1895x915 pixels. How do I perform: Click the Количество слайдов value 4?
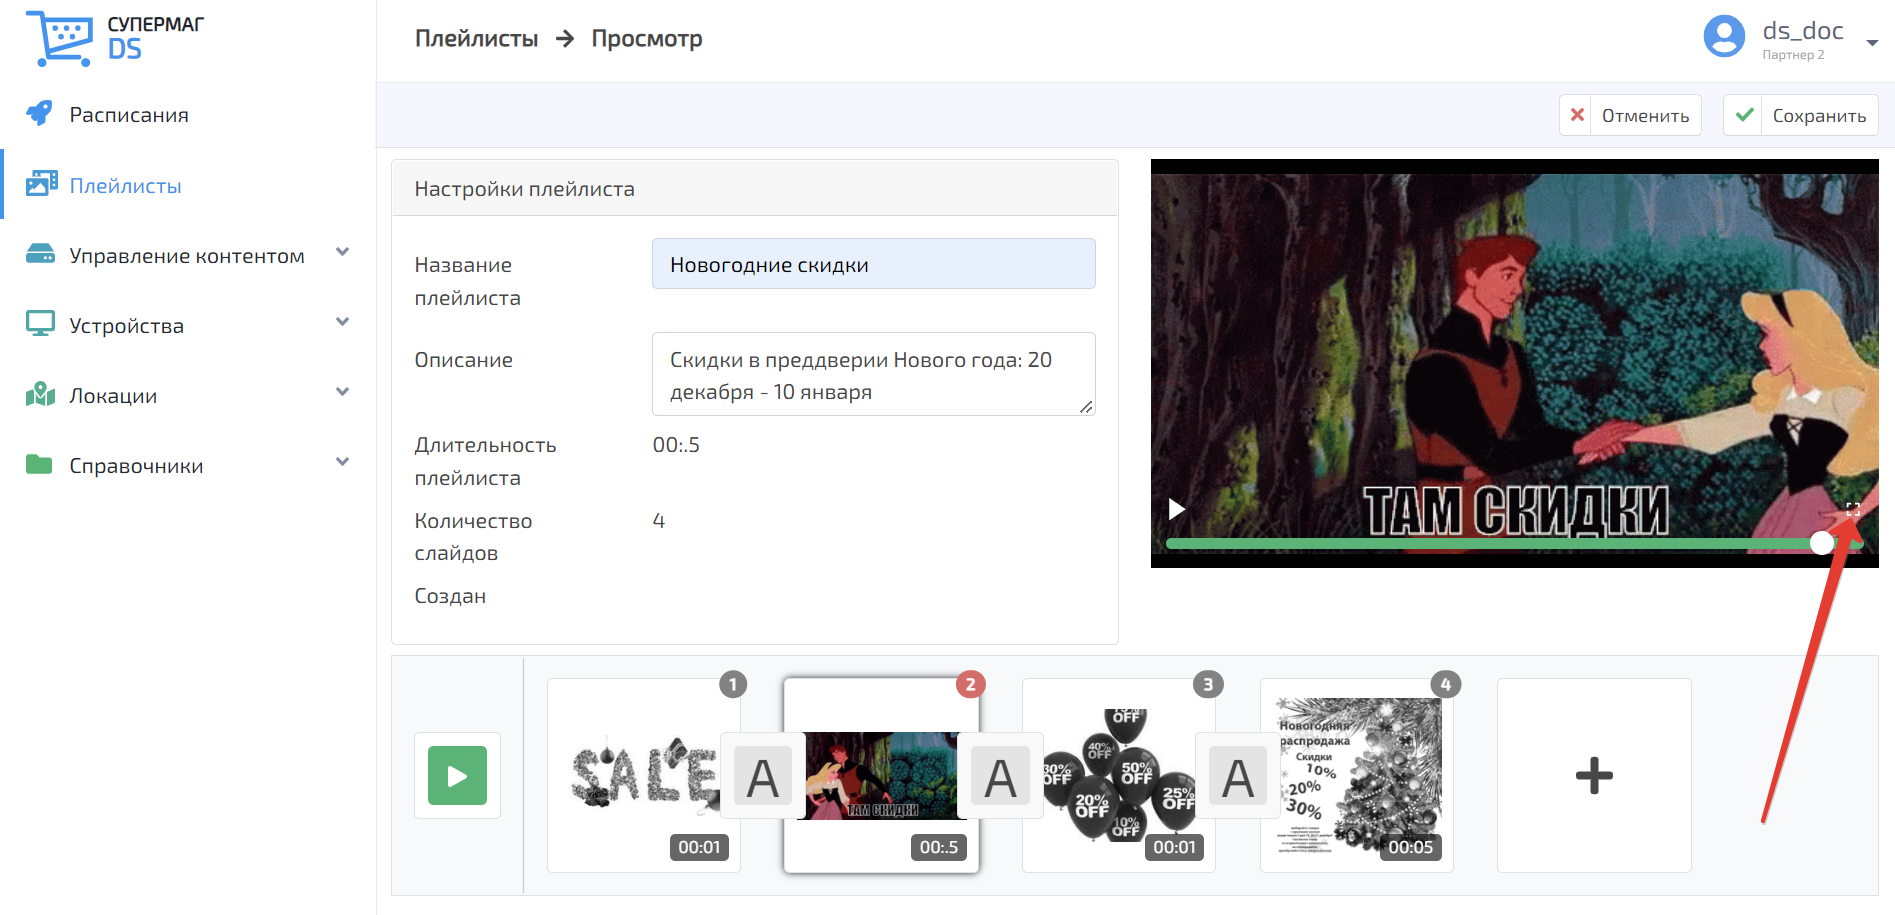click(658, 521)
